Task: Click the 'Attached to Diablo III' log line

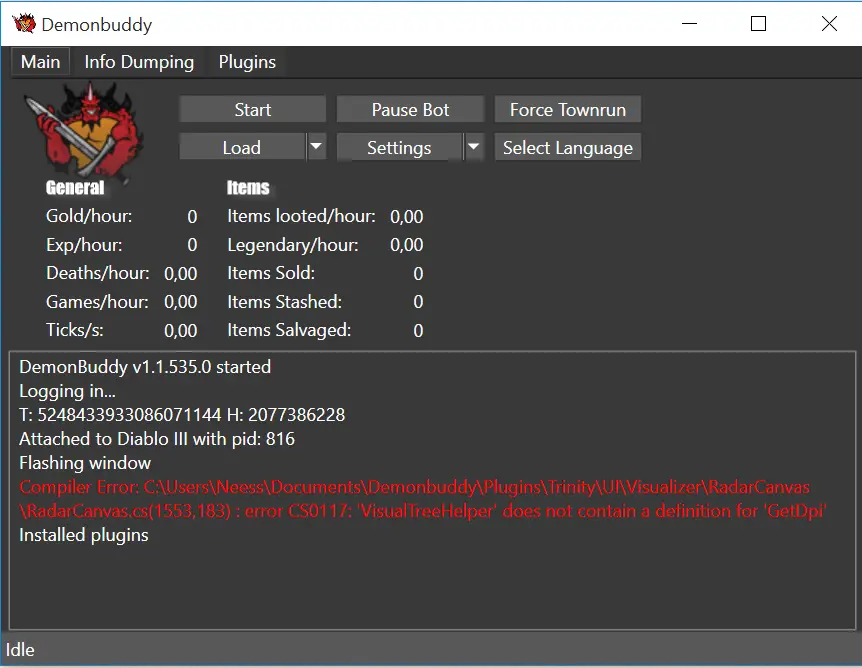Action: 157,439
